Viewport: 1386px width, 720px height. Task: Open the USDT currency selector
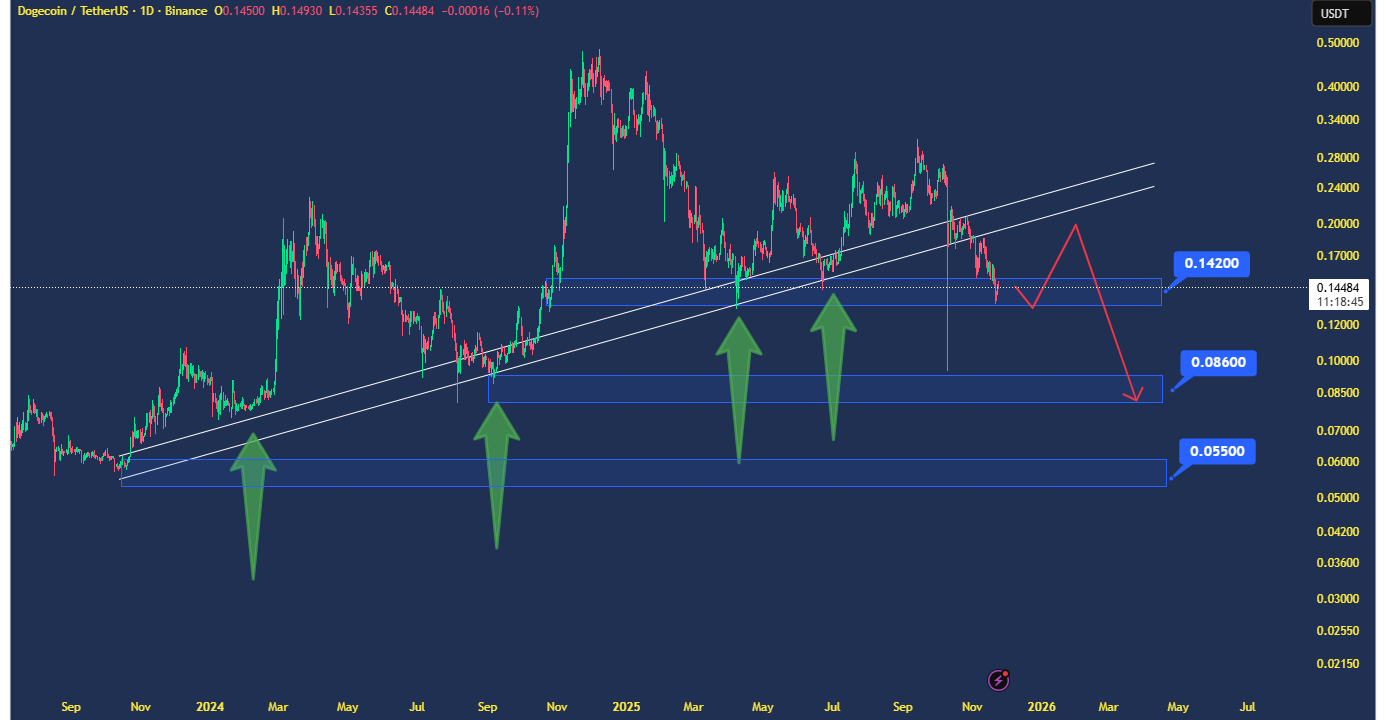point(1334,14)
